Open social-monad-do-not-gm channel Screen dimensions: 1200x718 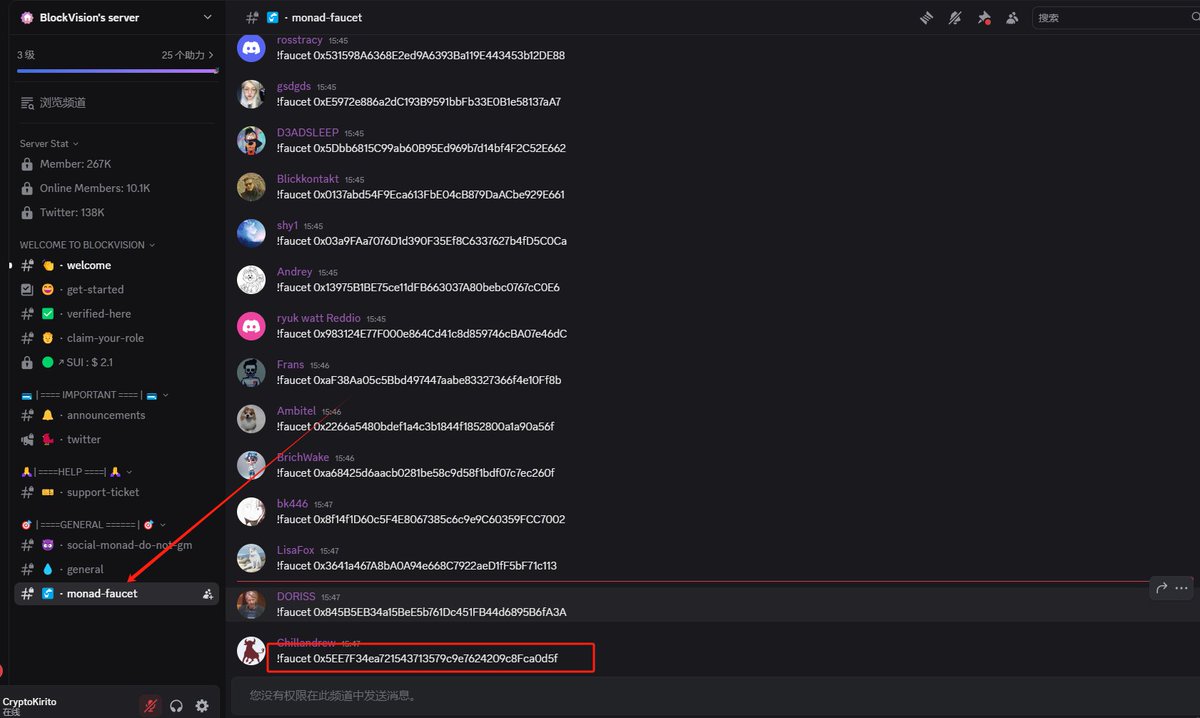tap(115, 546)
